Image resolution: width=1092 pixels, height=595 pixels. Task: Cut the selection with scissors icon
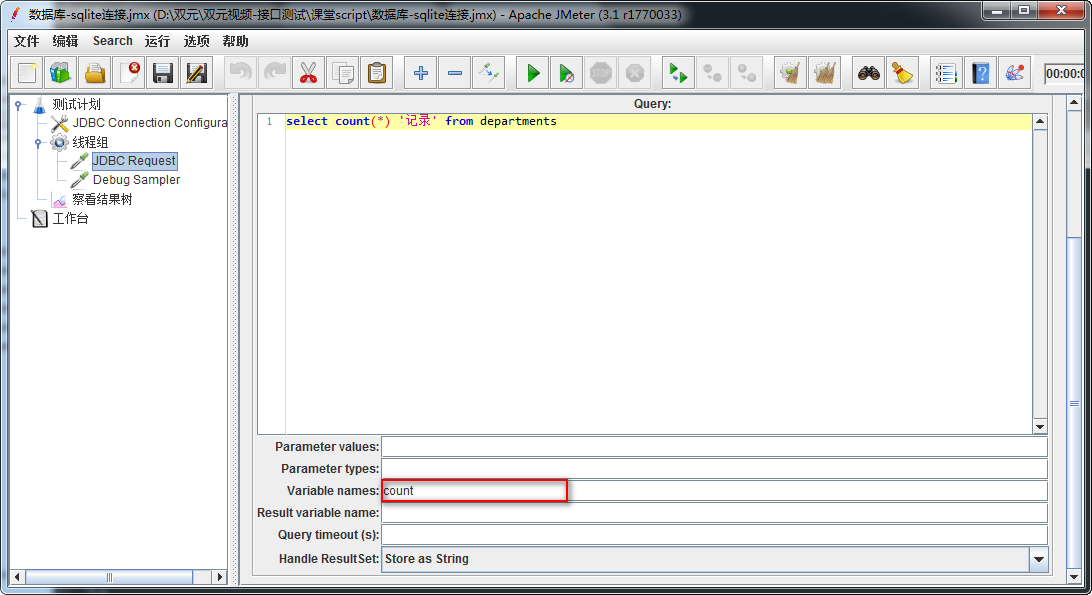(x=309, y=73)
